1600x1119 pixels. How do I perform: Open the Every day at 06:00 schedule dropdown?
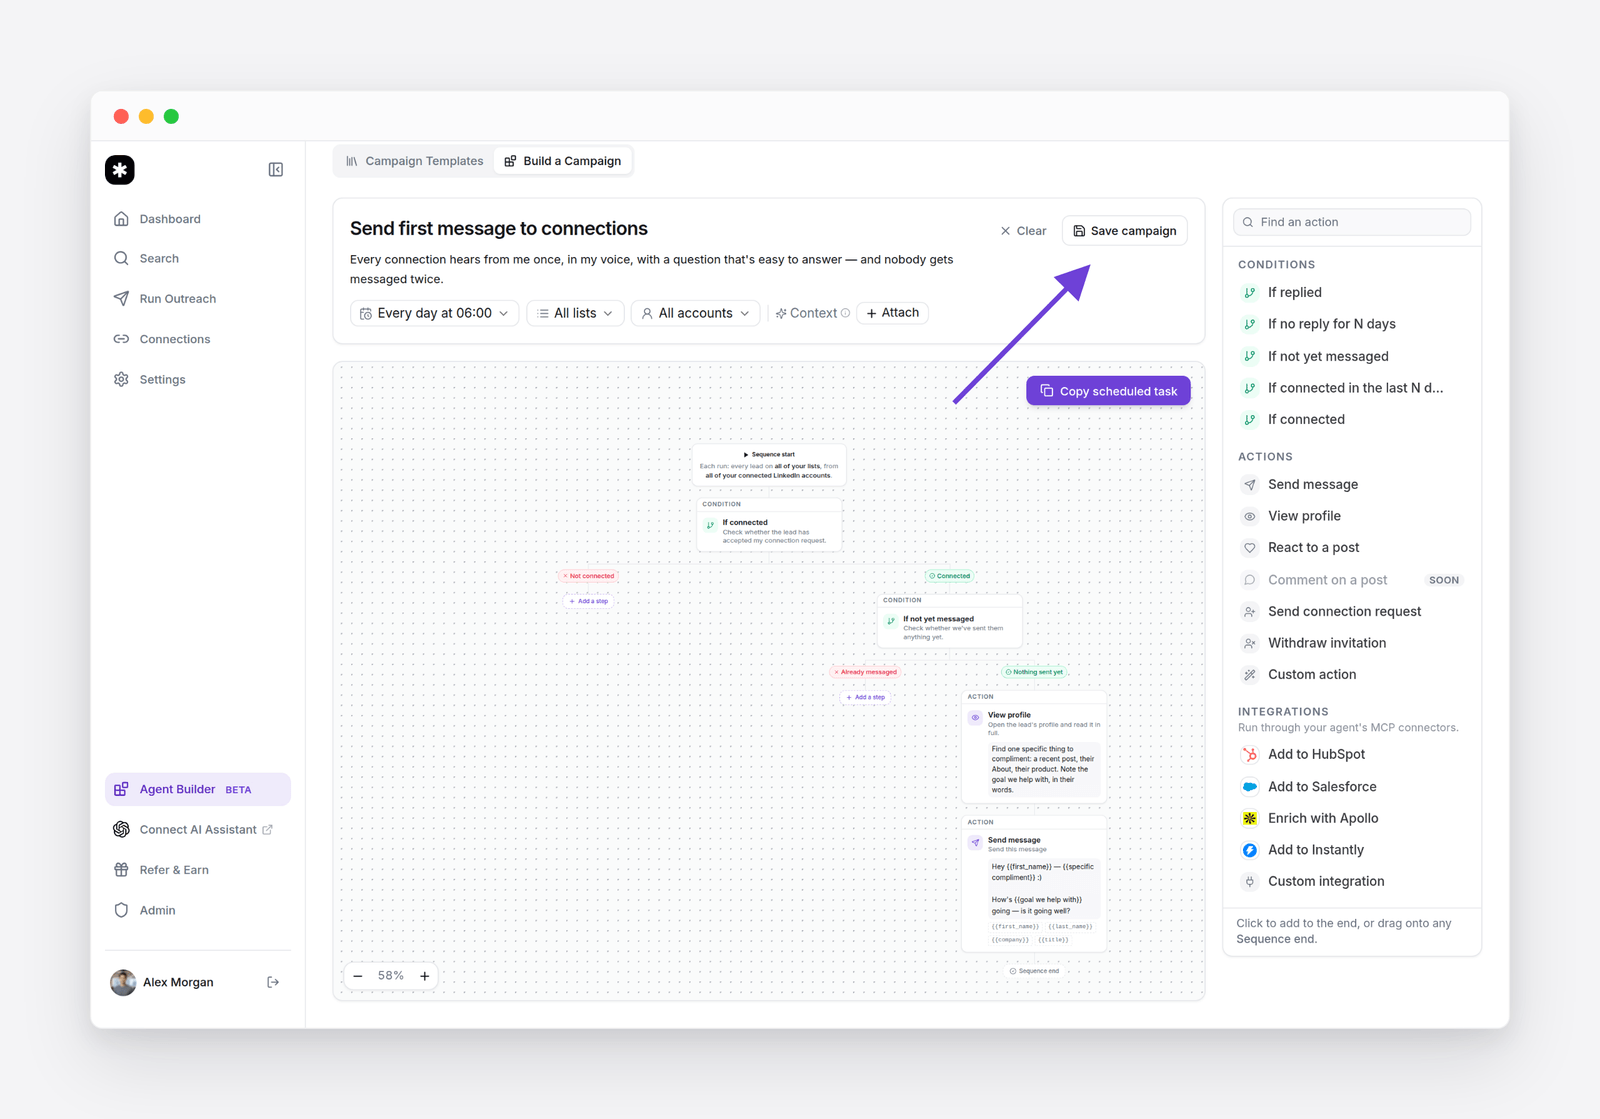pyautogui.click(x=434, y=313)
